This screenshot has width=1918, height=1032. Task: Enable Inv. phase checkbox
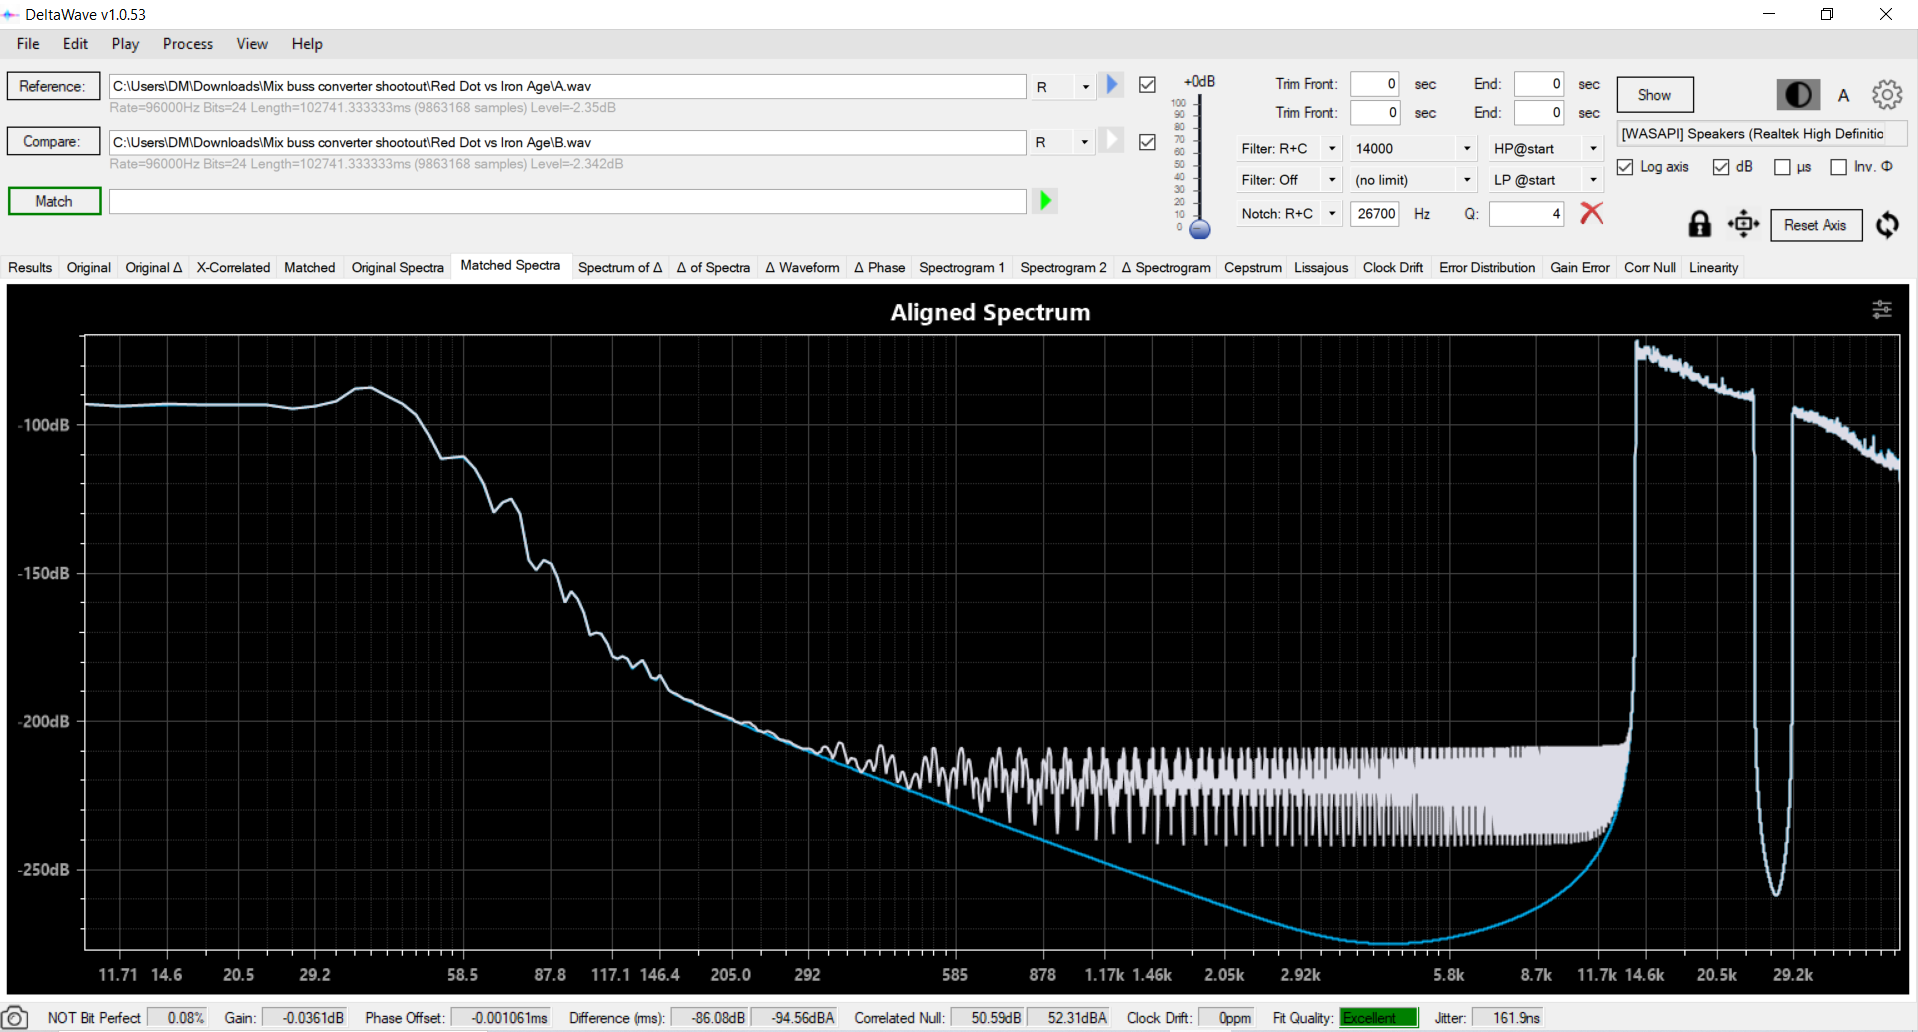coord(1838,167)
